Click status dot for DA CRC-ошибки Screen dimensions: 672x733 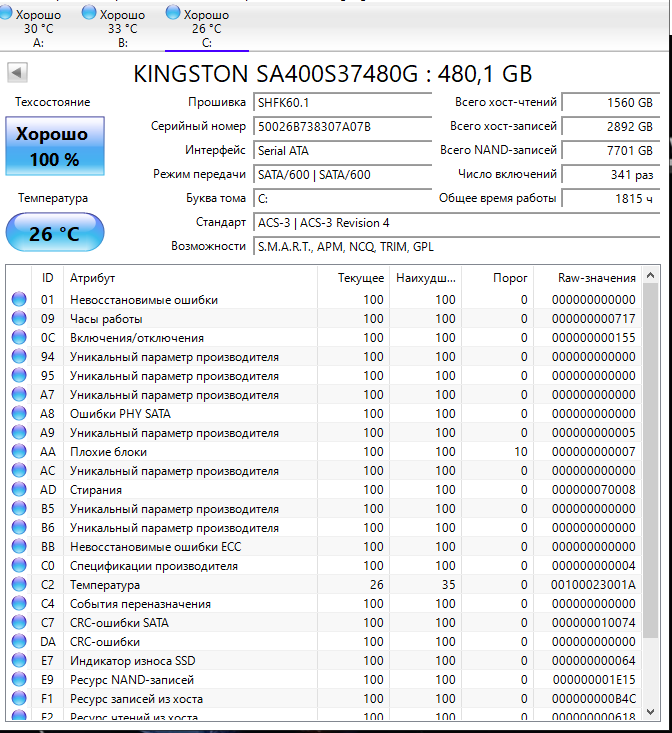[x=19, y=641]
